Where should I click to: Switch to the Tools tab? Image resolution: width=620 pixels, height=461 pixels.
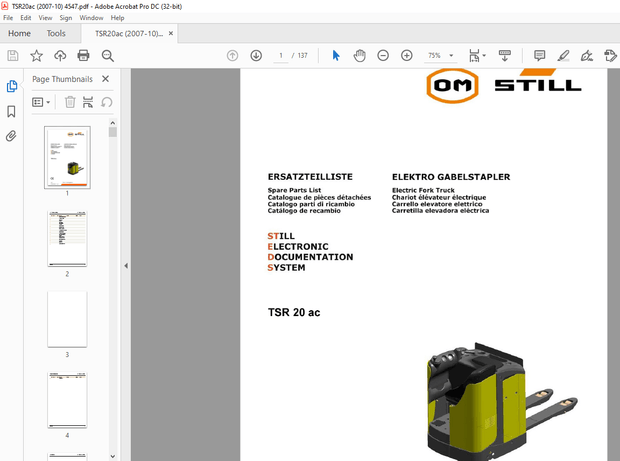pyautogui.click(x=56, y=34)
